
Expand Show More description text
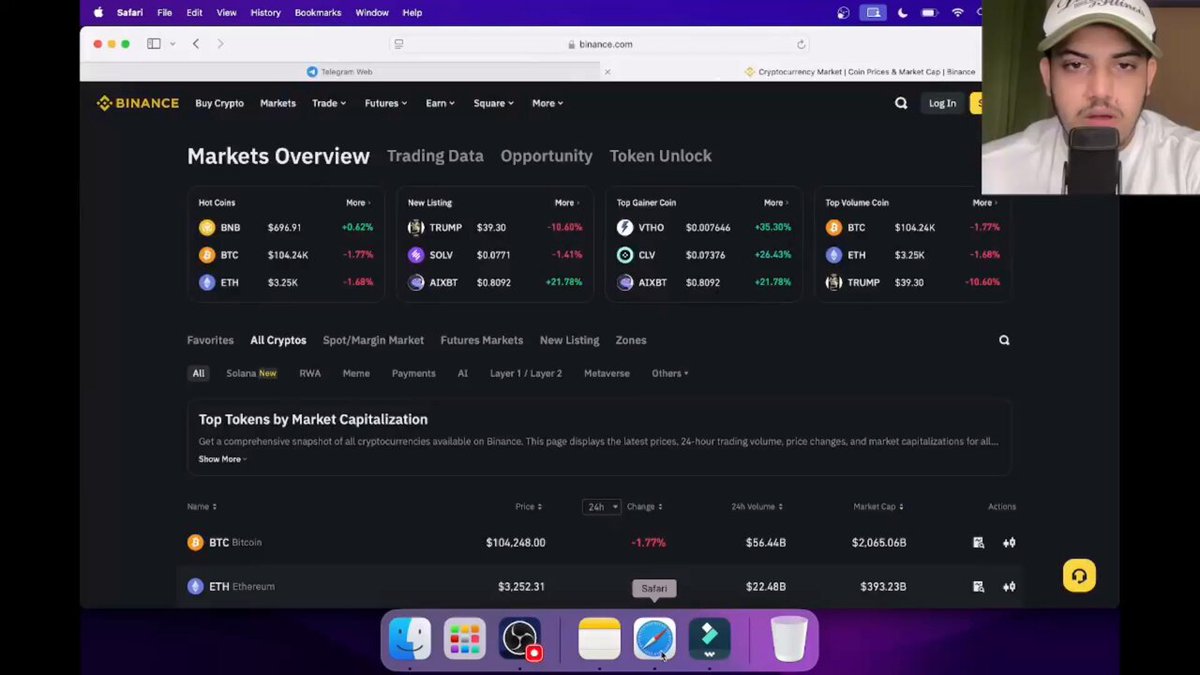[222, 459]
